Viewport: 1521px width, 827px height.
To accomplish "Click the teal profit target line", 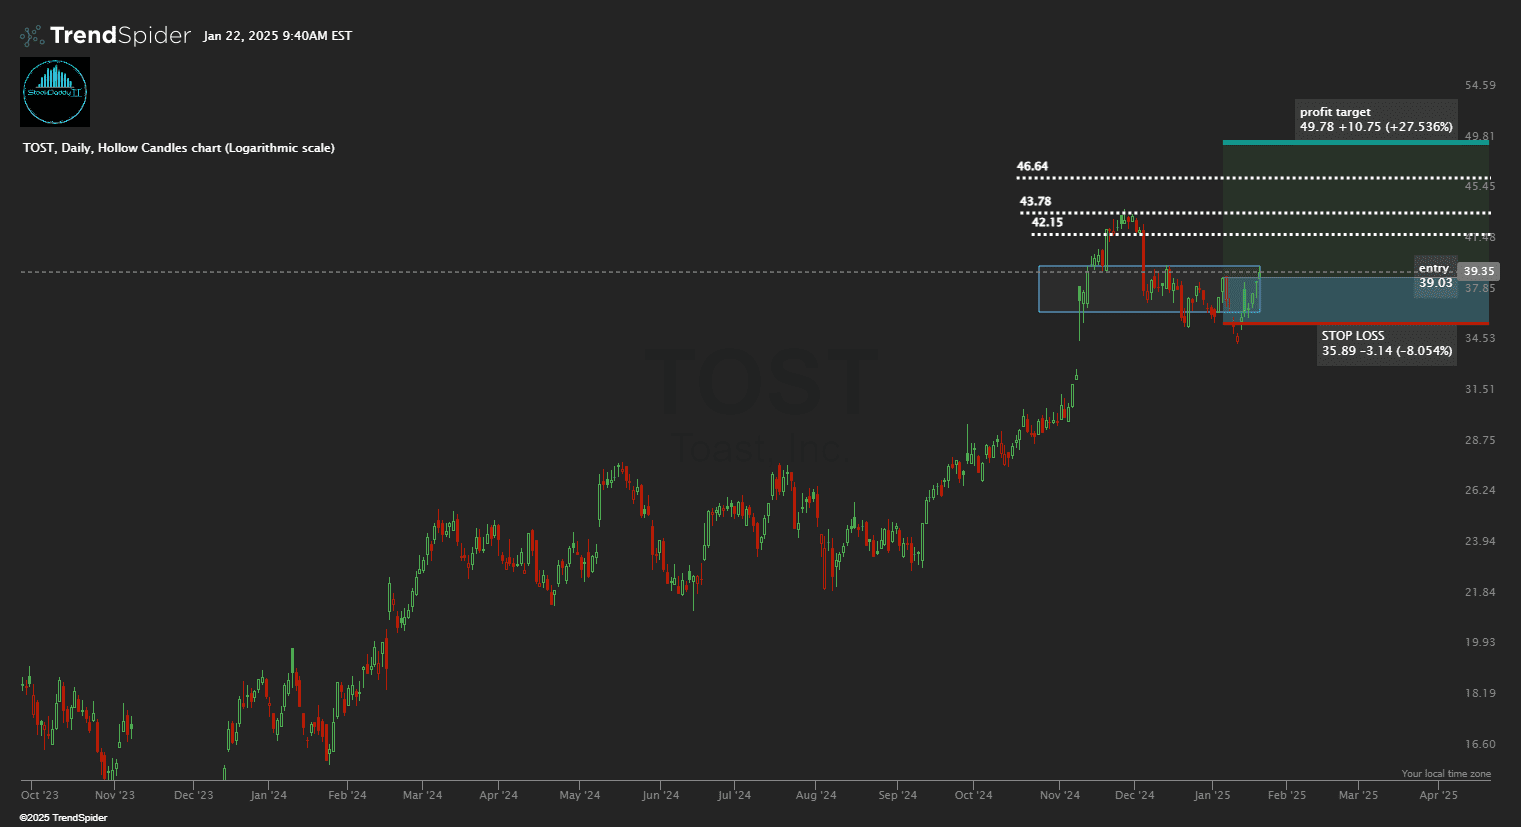I will pos(1355,142).
